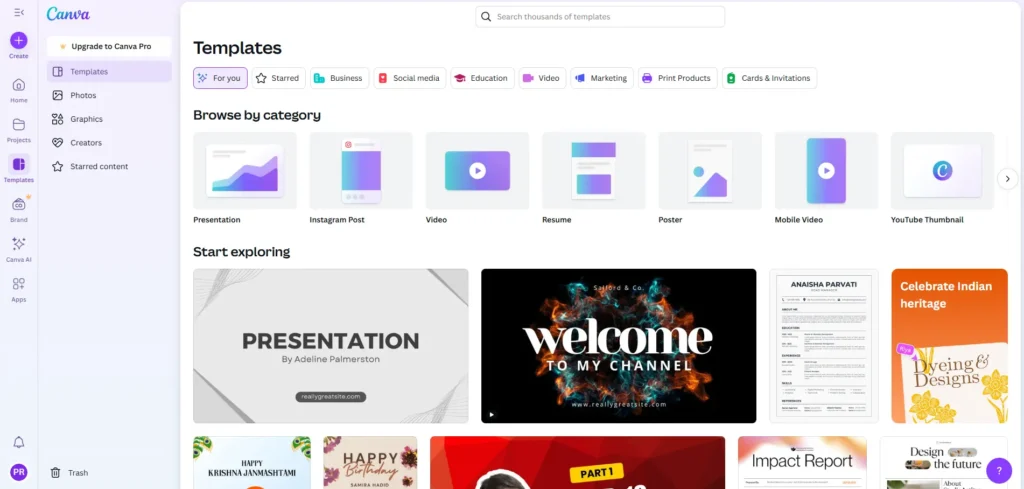Open Graphics in the side menu
This screenshot has height=489, width=1024.
109,119
